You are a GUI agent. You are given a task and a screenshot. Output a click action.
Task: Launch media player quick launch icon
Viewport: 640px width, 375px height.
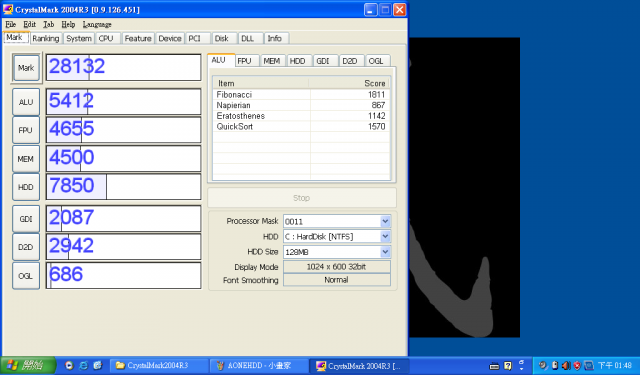point(69,366)
